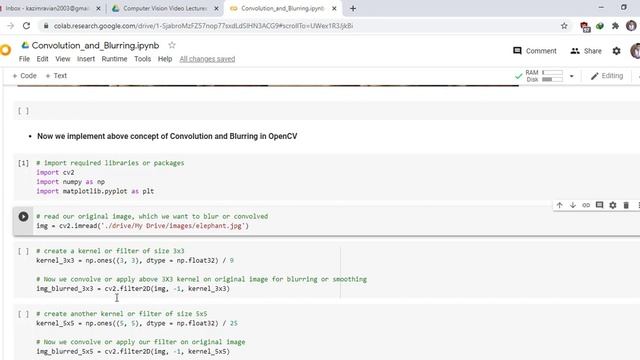This screenshot has width=640, height=360.
Task: Click the 'import matplotlib.pyplot as plt' line
Action: [x=95, y=191]
